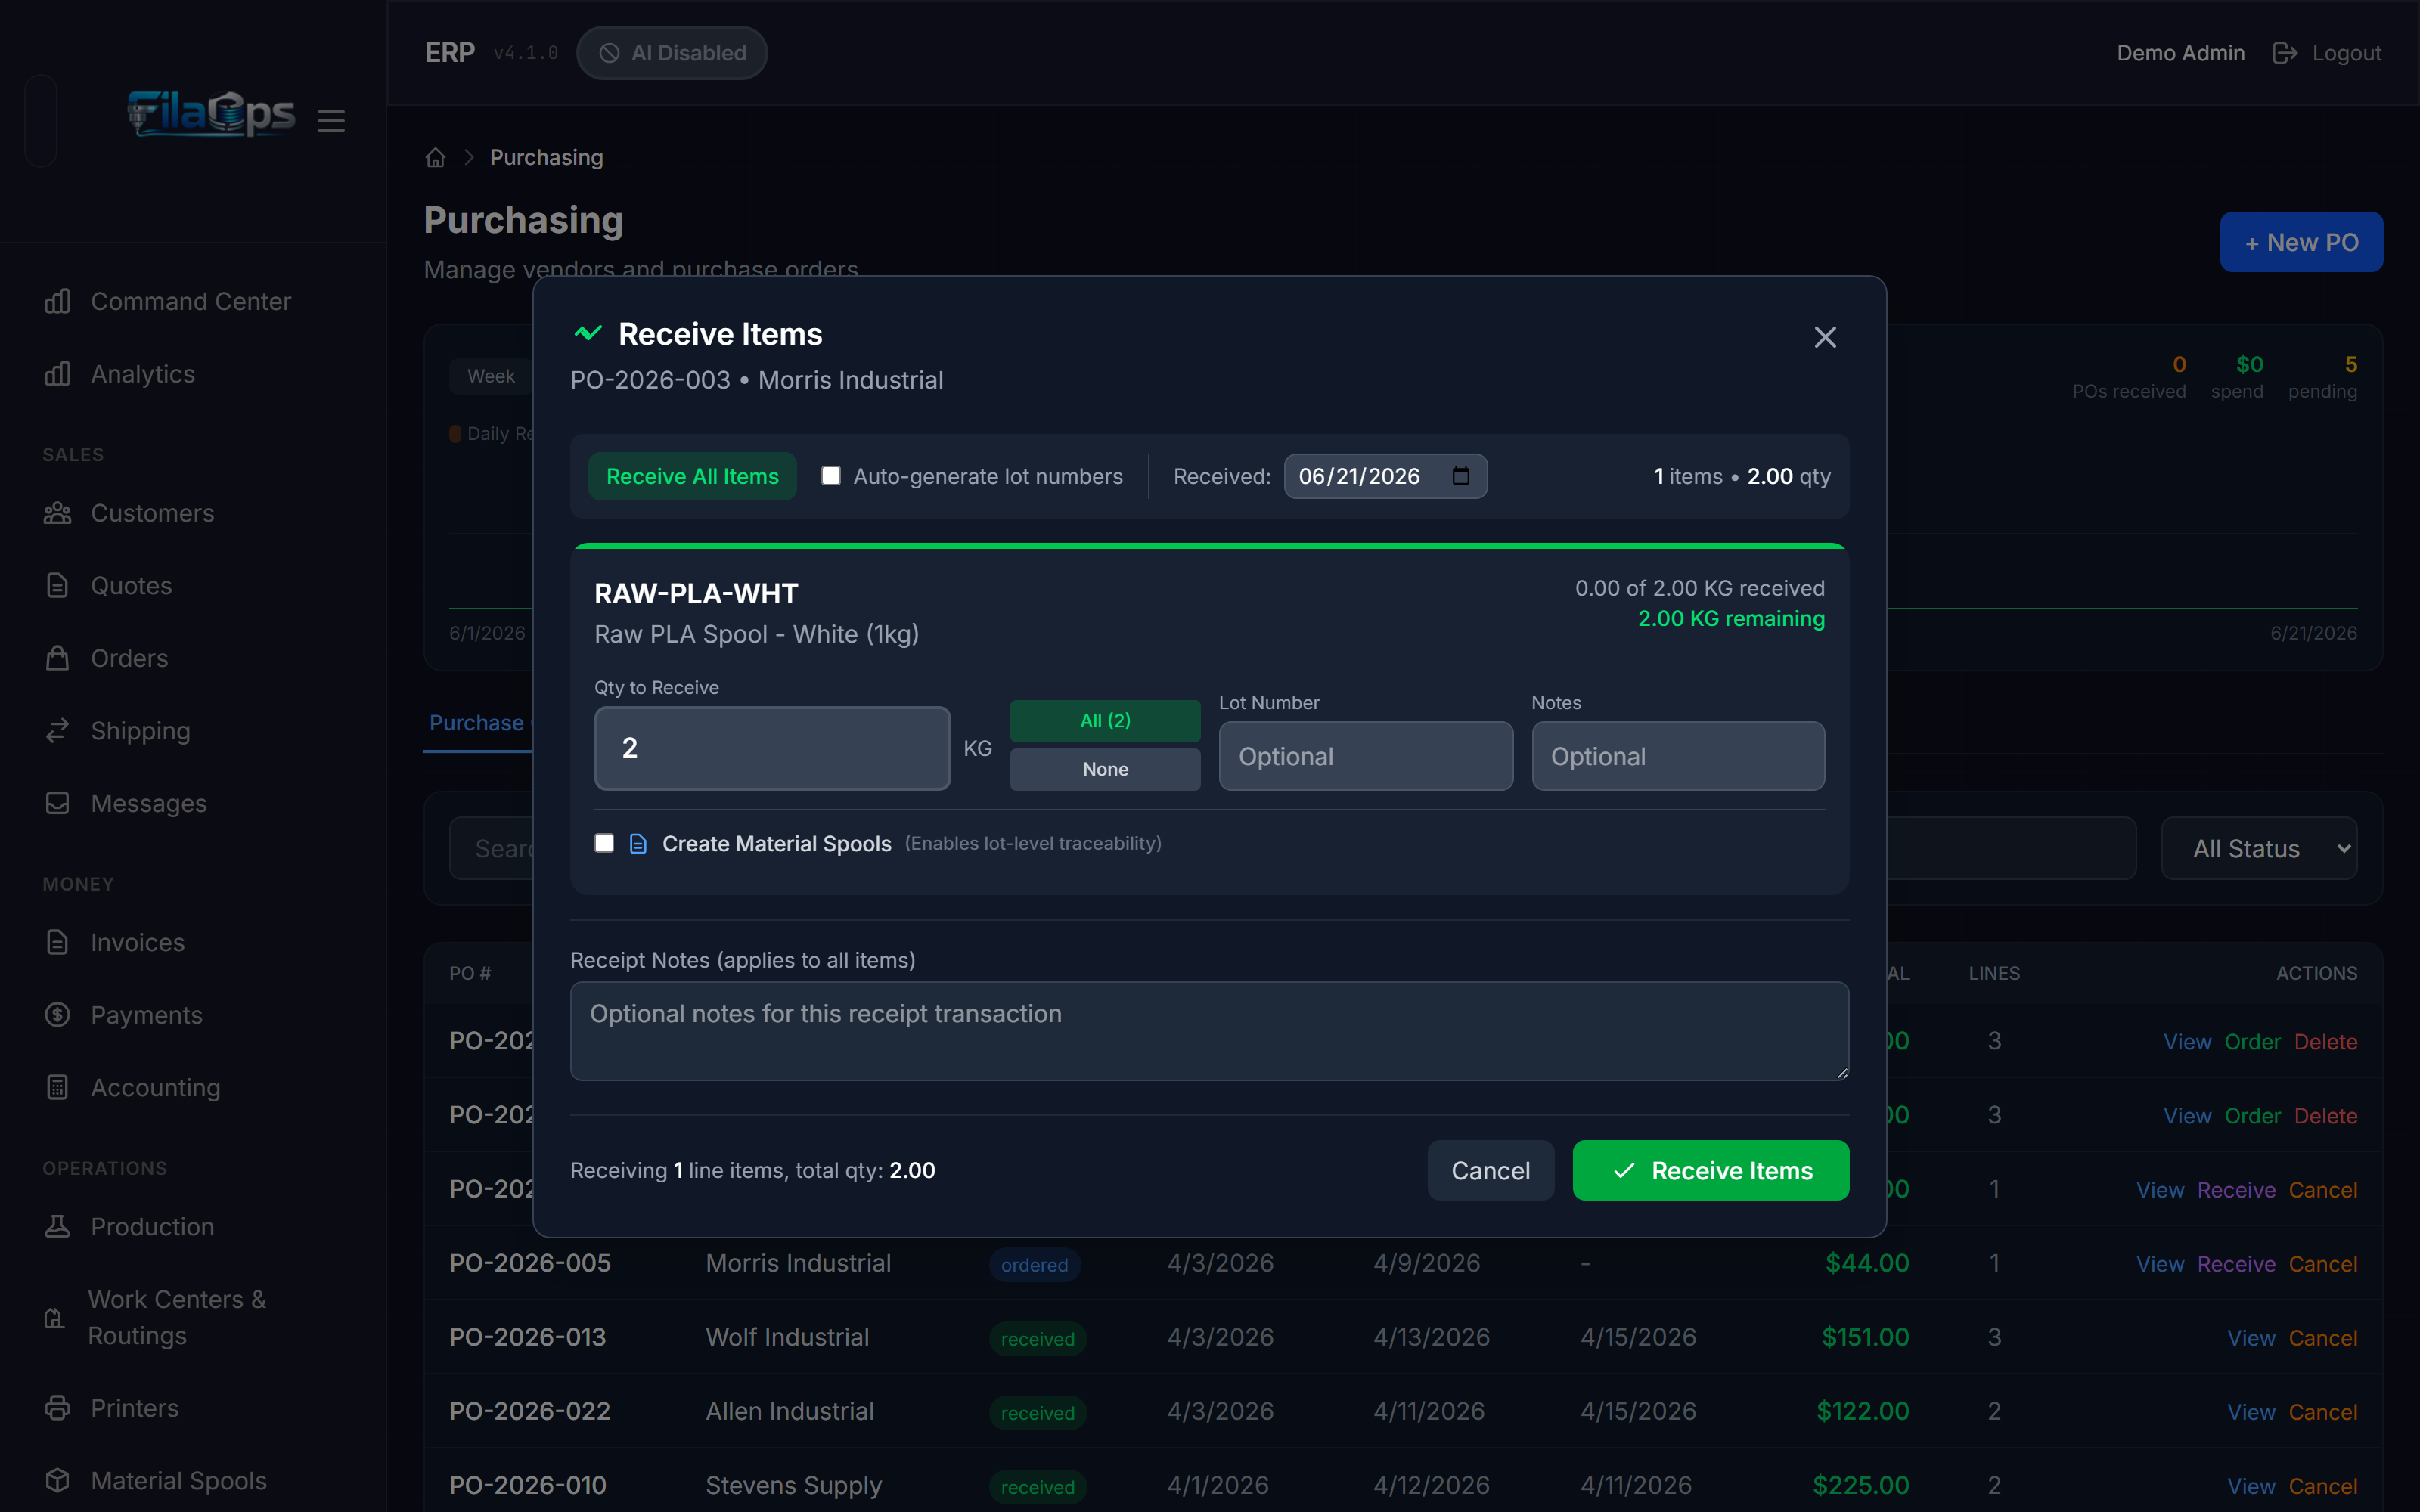This screenshot has height=1512, width=2420.
Task: Click the item Notes input field
Action: pos(1678,756)
